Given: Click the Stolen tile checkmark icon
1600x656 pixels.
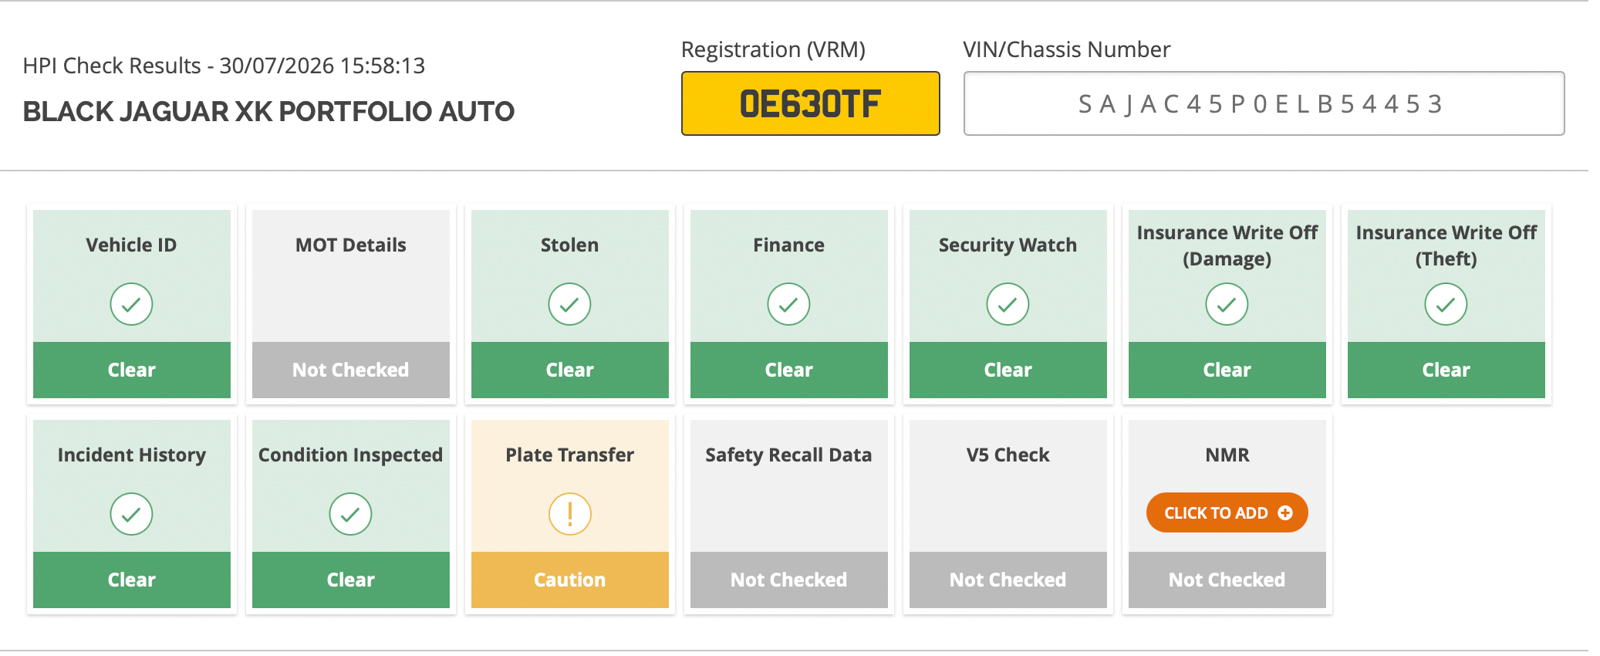Looking at the screenshot, I should tap(569, 304).
